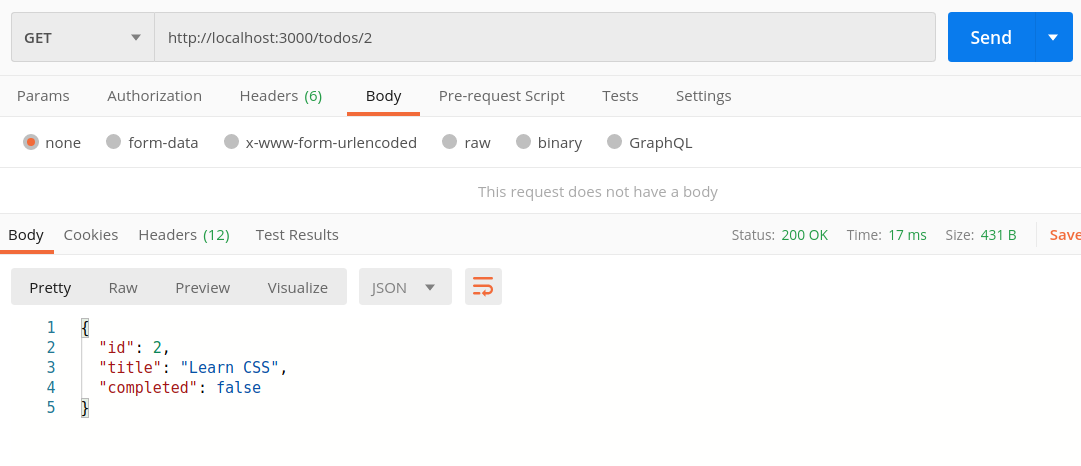Select the form-data radio button
This screenshot has height=466, width=1081.
click(x=114, y=142)
